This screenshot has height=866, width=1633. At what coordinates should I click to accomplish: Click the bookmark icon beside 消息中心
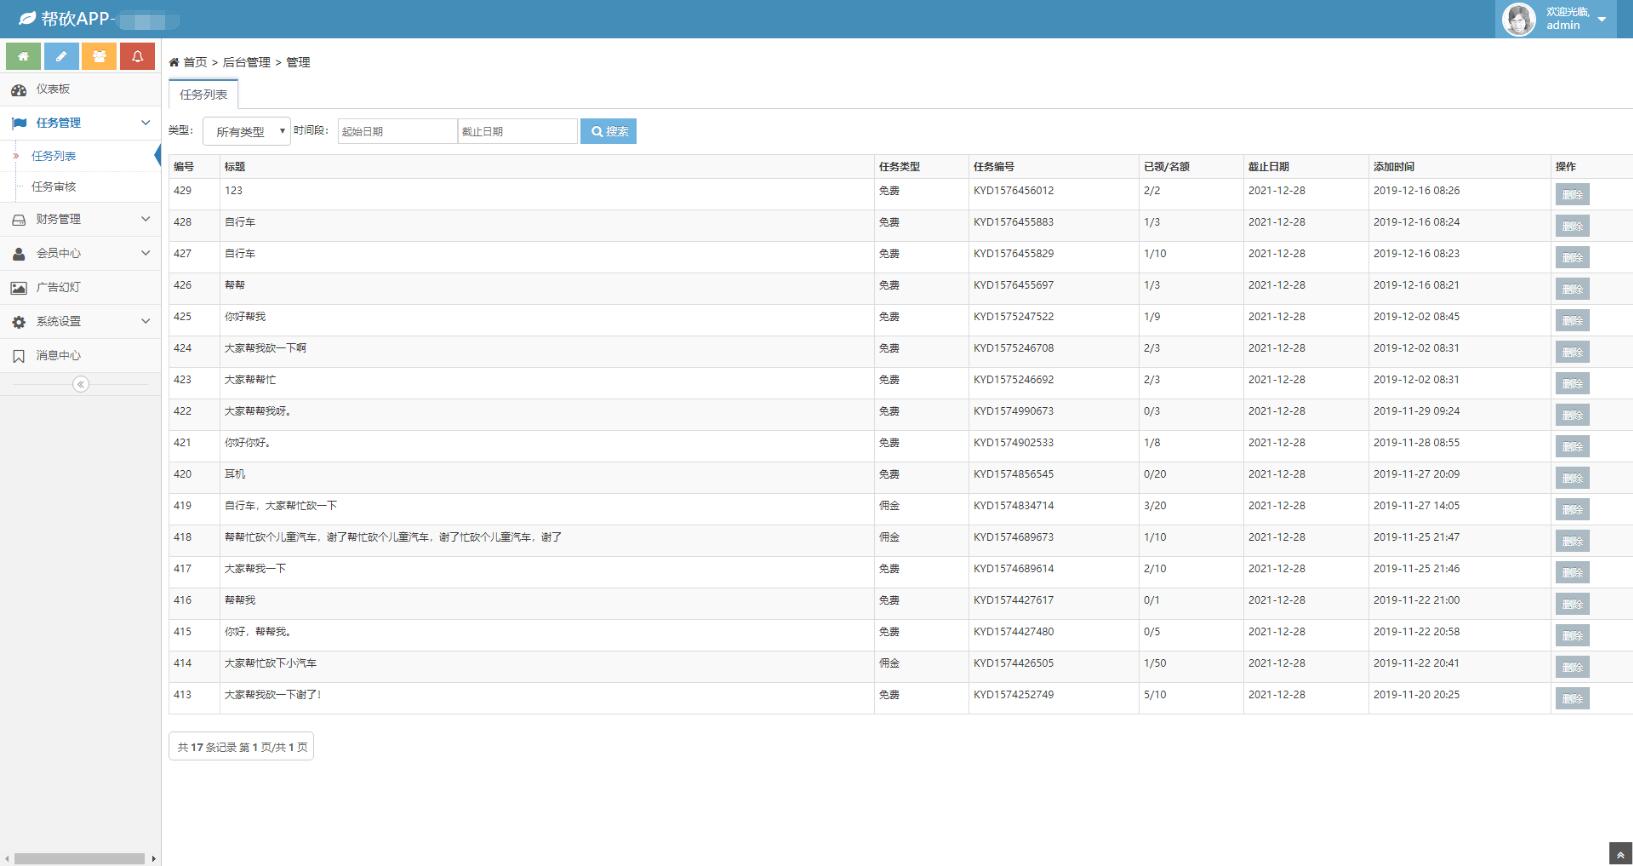pyautogui.click(x=19, y=355)
